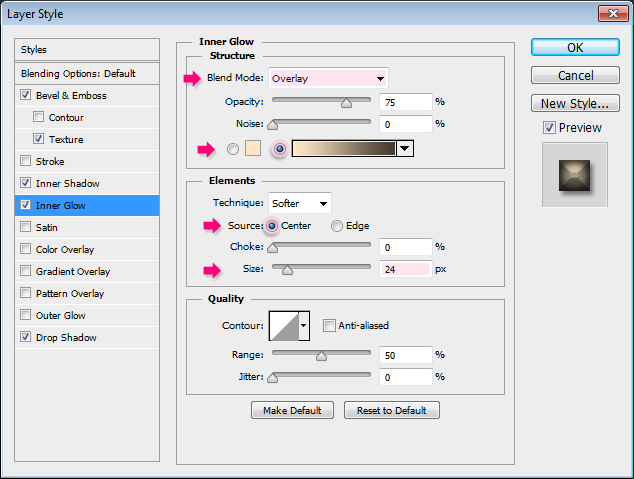Click the Size slider handle
Image resolution: width=634 pixels, height=479 pixels.
click(287, 270)
